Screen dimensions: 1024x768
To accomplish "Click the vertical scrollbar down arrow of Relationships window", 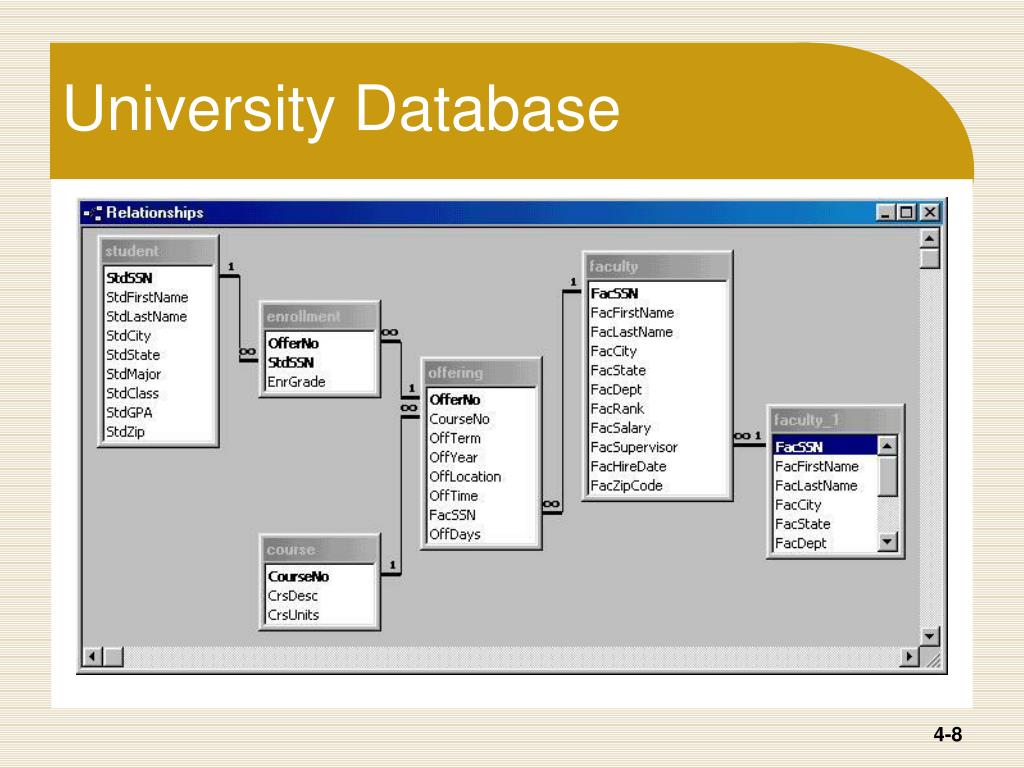I will [929, 635].
